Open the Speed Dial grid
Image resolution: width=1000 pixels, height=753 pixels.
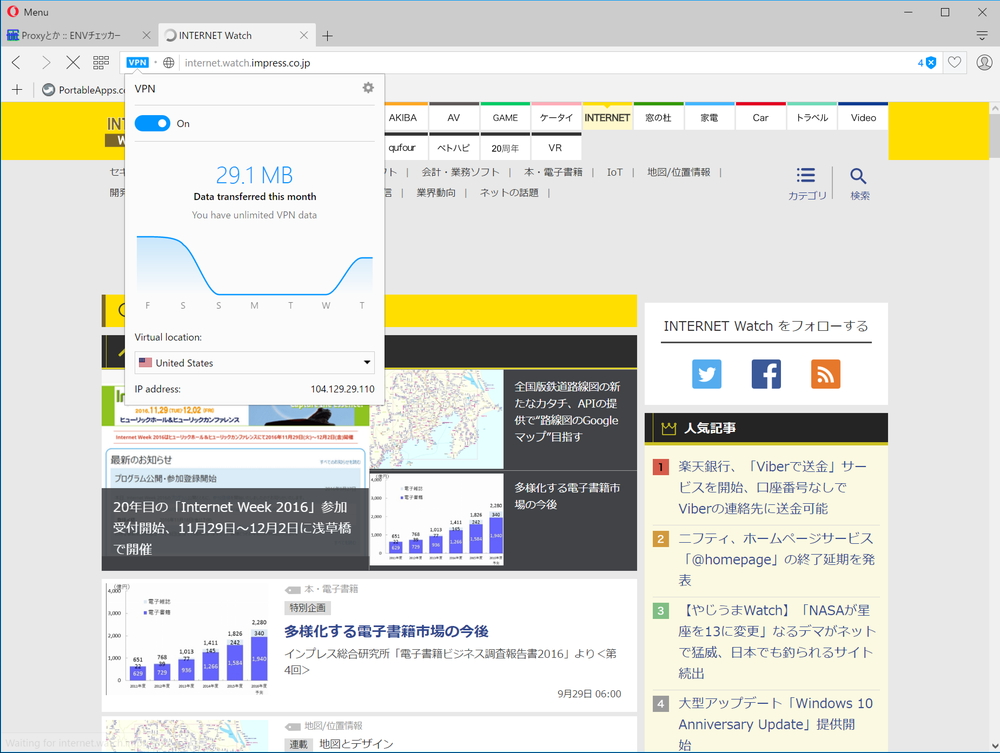101,62
